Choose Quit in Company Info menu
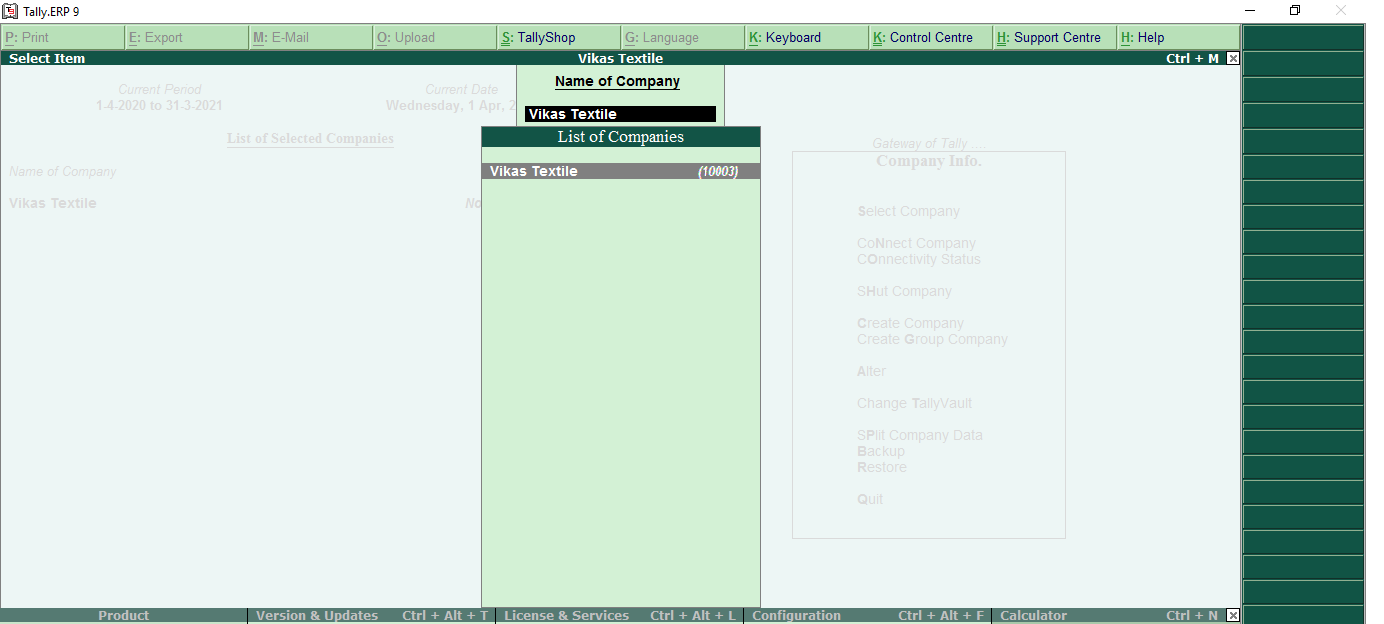This screenshot has height=624, width=1384. [870, 499]
